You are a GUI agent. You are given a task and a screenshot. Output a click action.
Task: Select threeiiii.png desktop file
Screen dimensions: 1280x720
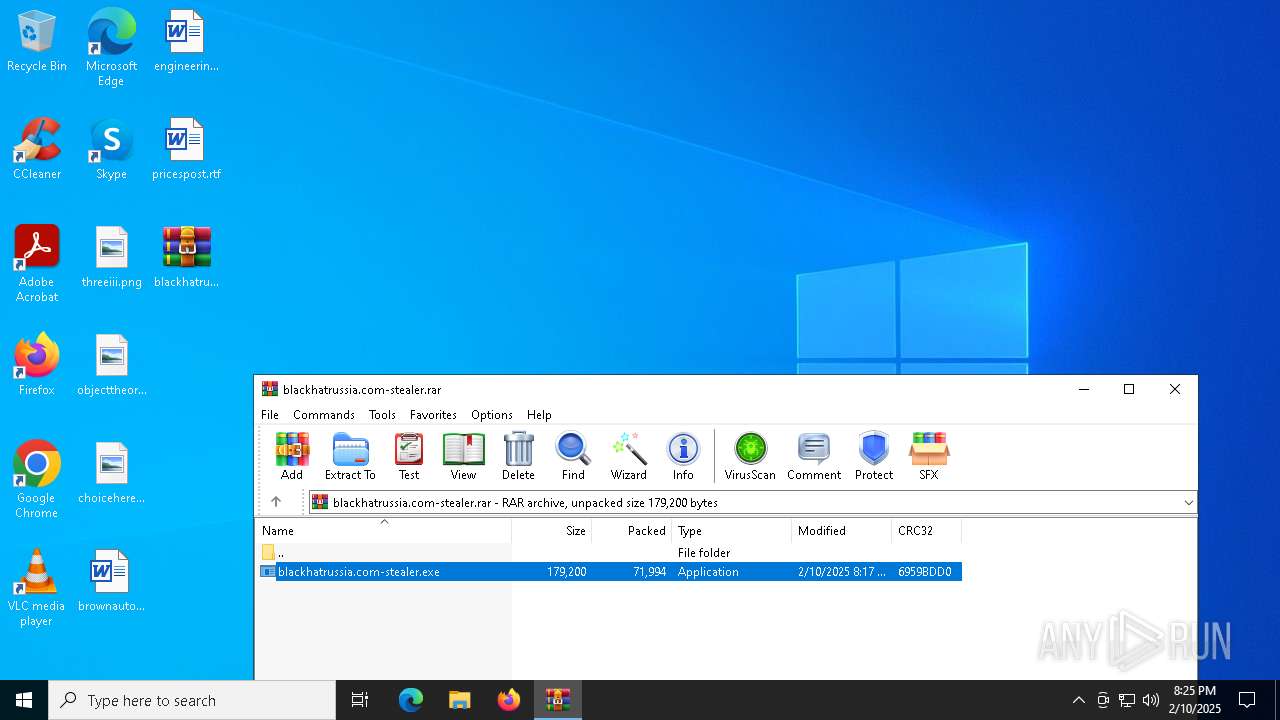tap(112, 258)
